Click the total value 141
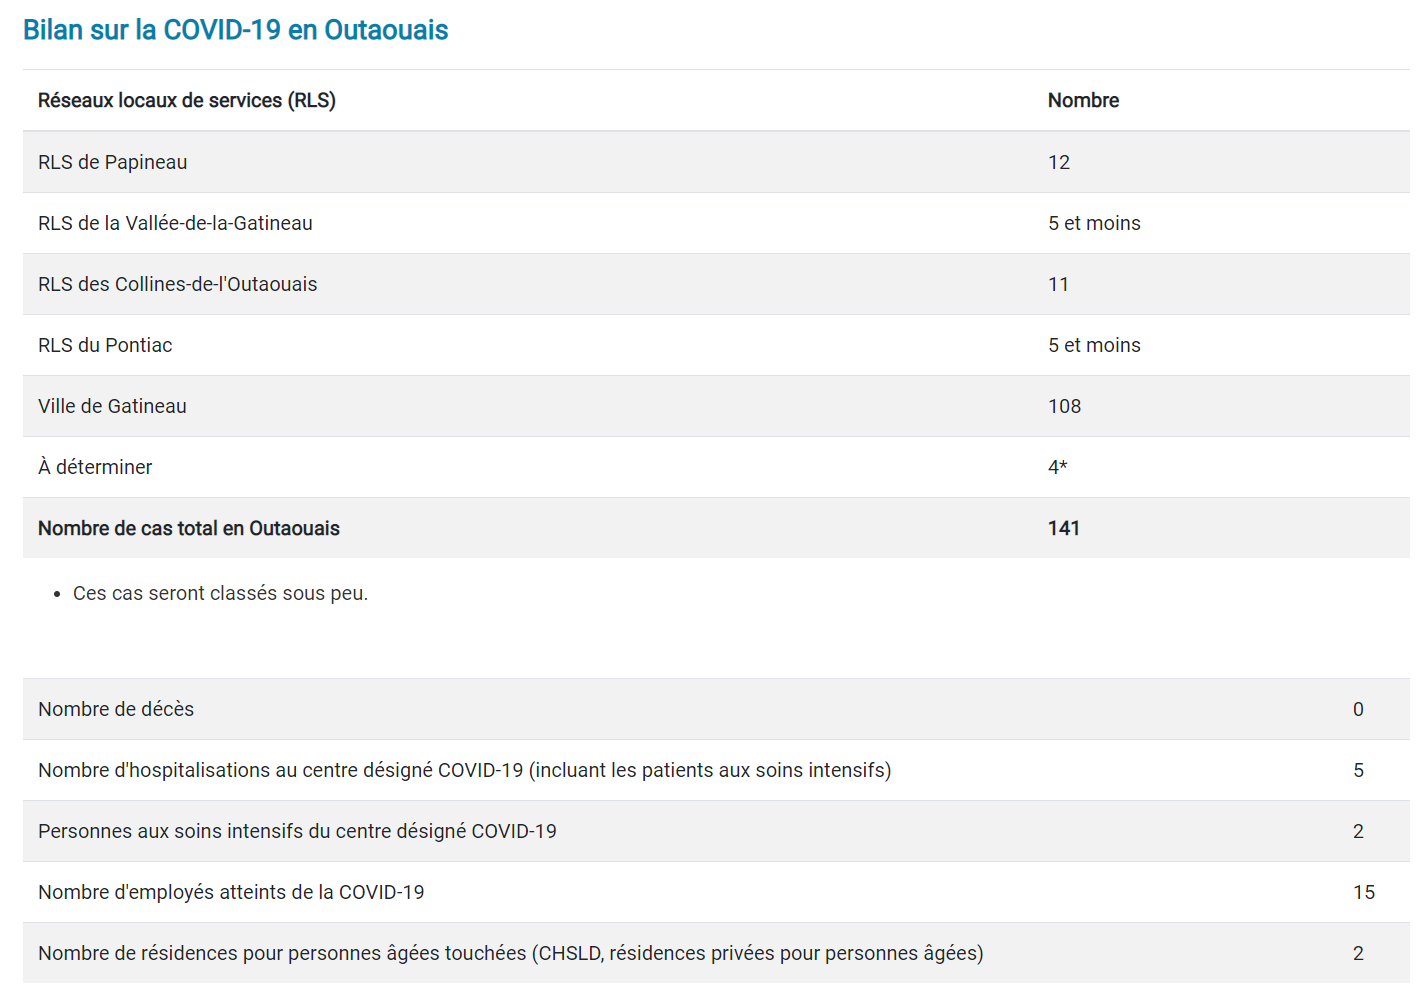 click(x=1064, y=528)
